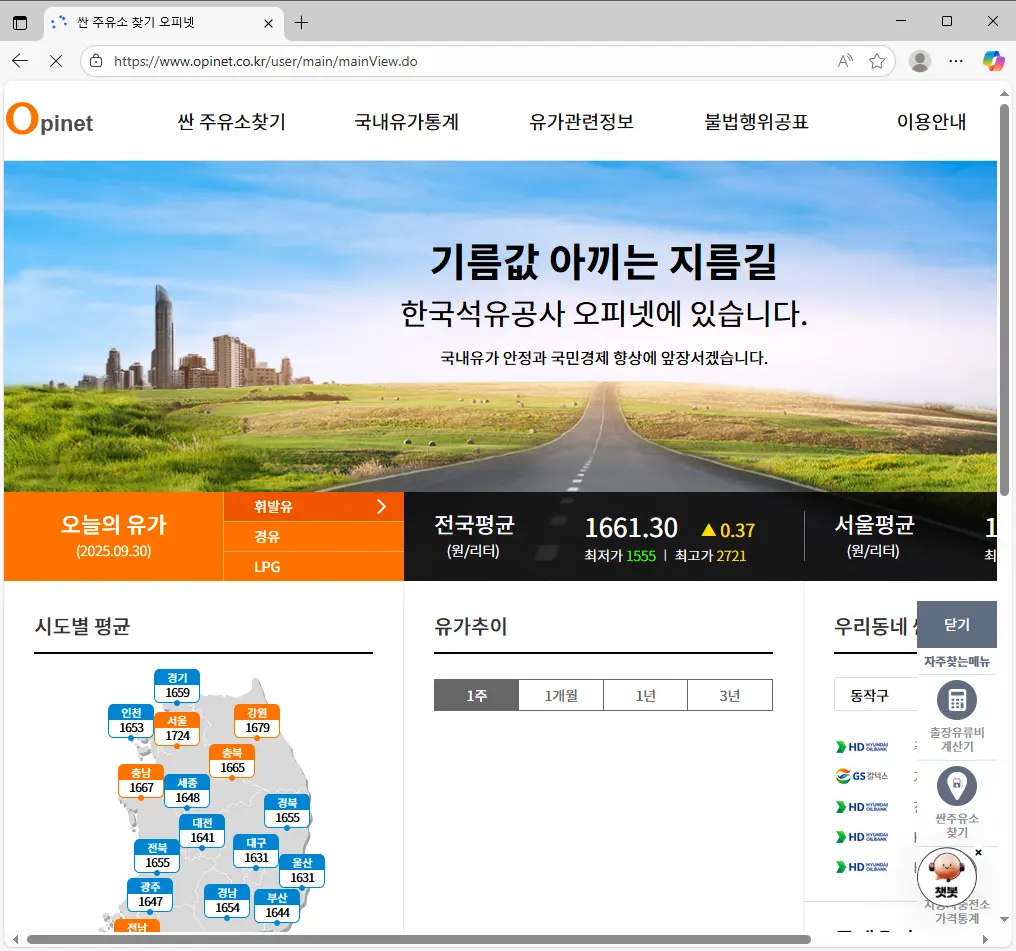Switch price trend period to 1개월
Screen dimensions: 1016x951
click(561, 695)
